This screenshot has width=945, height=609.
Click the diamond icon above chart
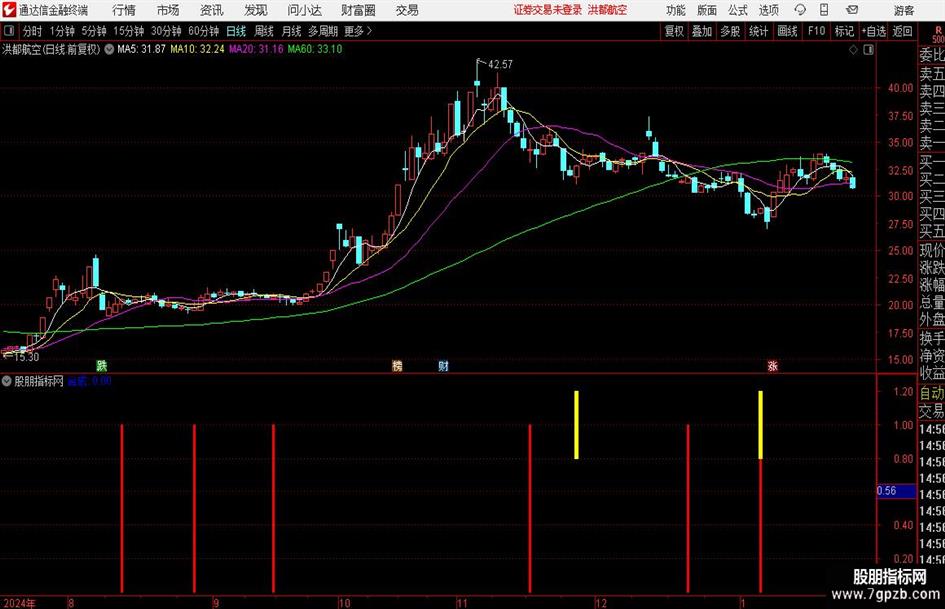[x=853, y=50]
